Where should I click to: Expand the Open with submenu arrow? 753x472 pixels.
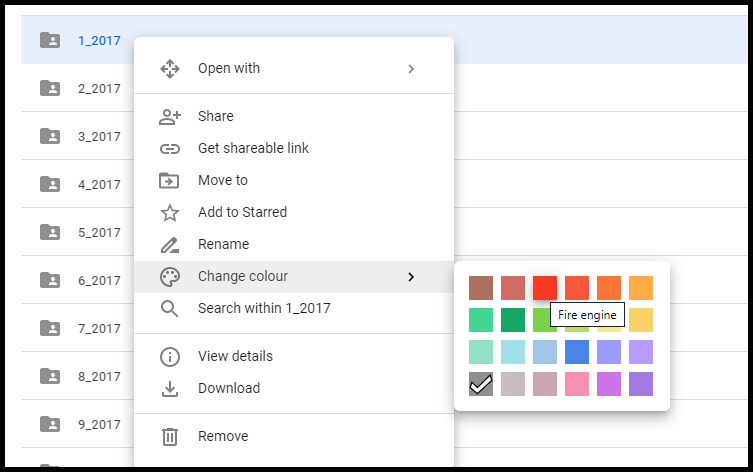pos(410,68)
